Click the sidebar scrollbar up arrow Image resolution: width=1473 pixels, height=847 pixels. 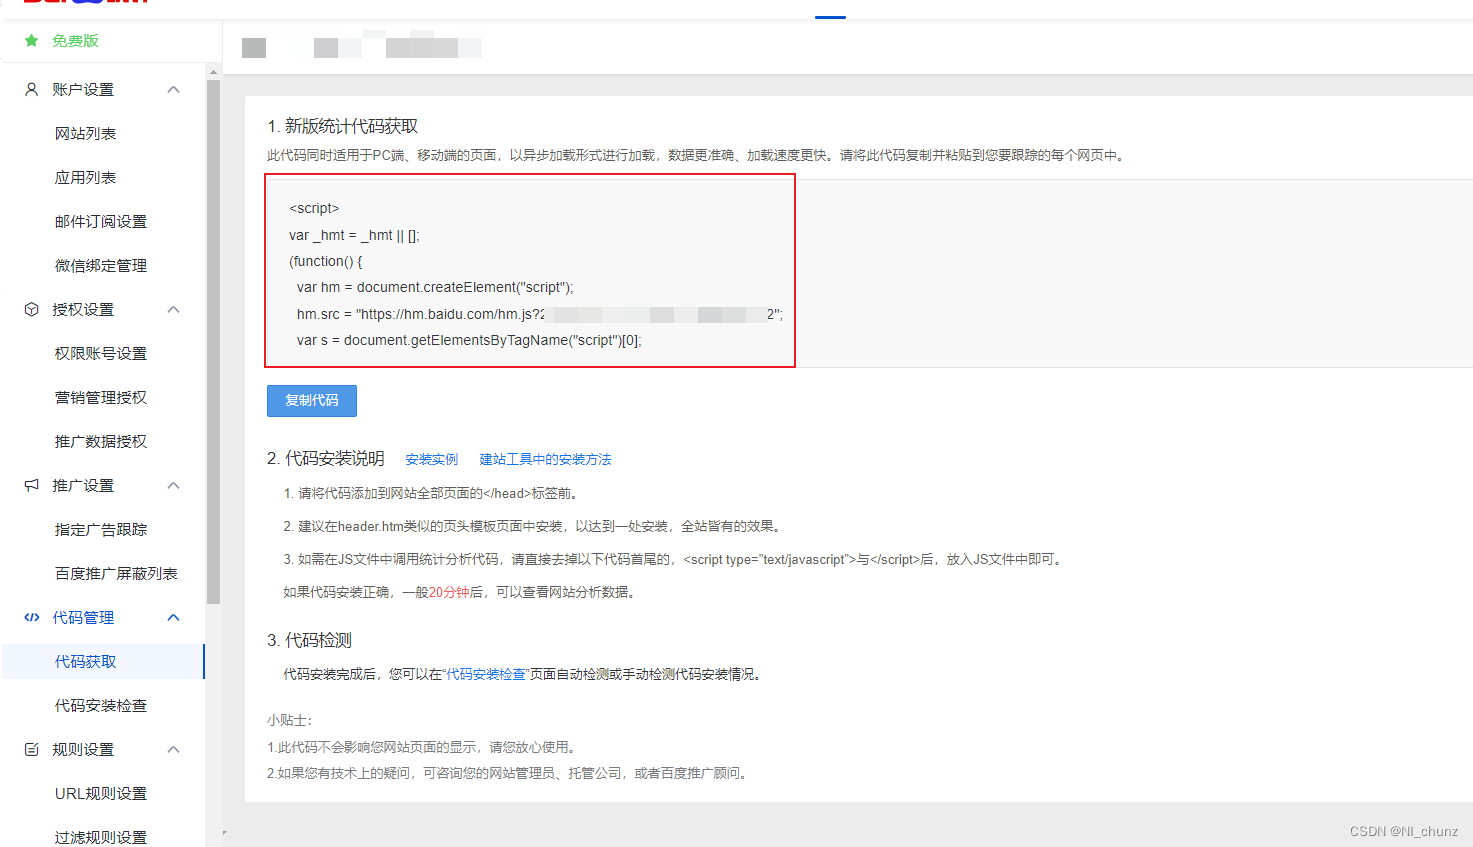[x=213, y=72]
